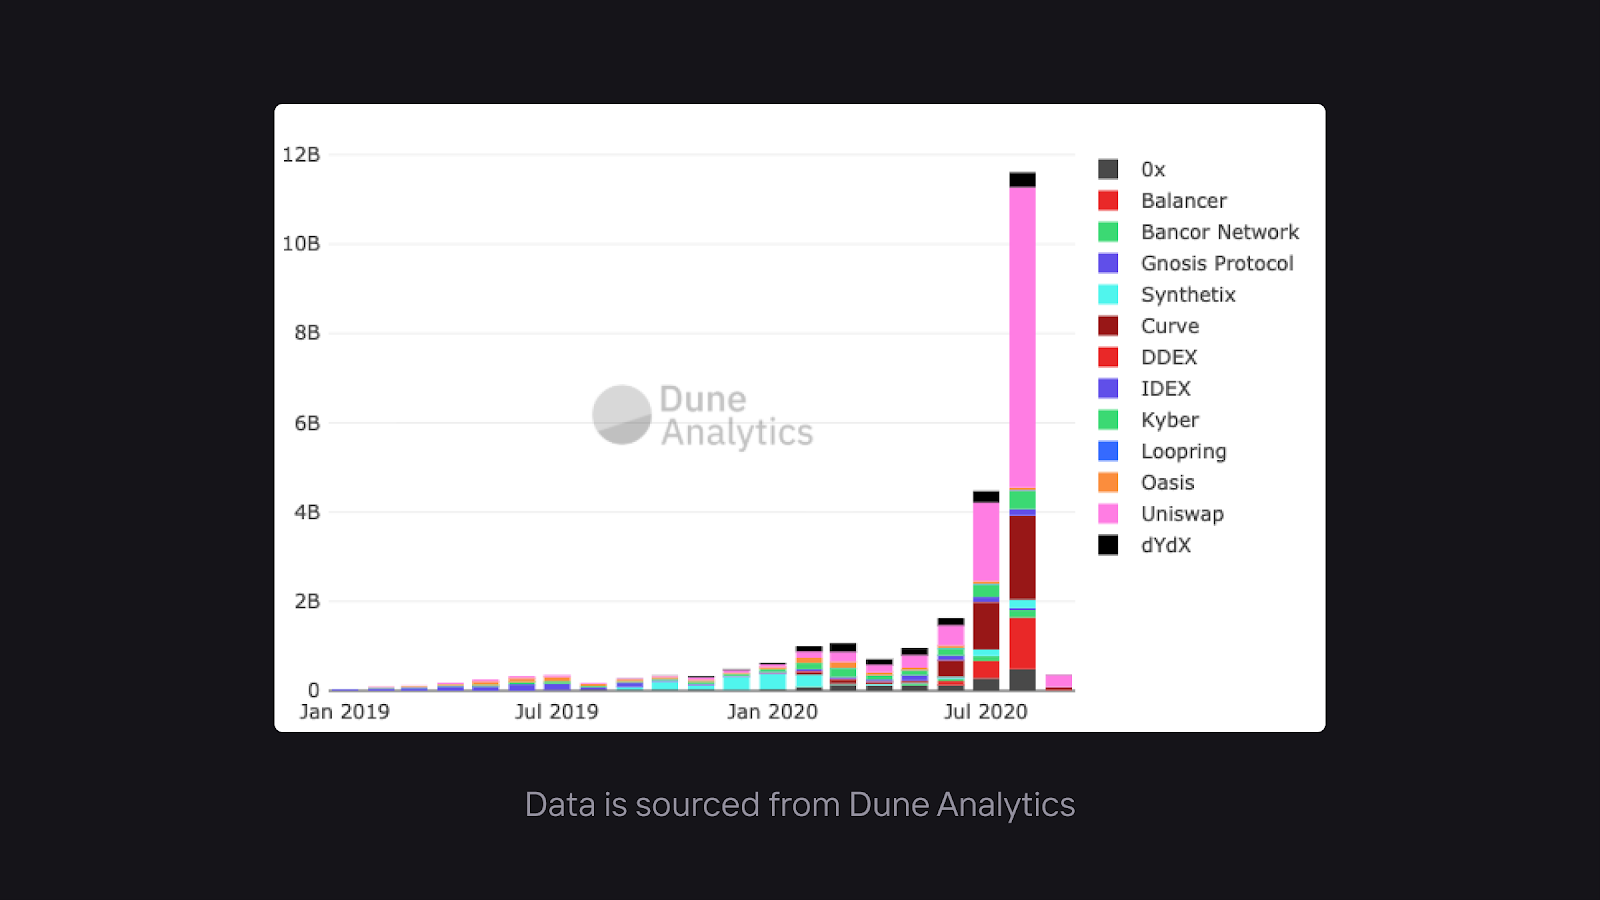
Task: Click the 6B y-axis label
Action: [307, 422]
